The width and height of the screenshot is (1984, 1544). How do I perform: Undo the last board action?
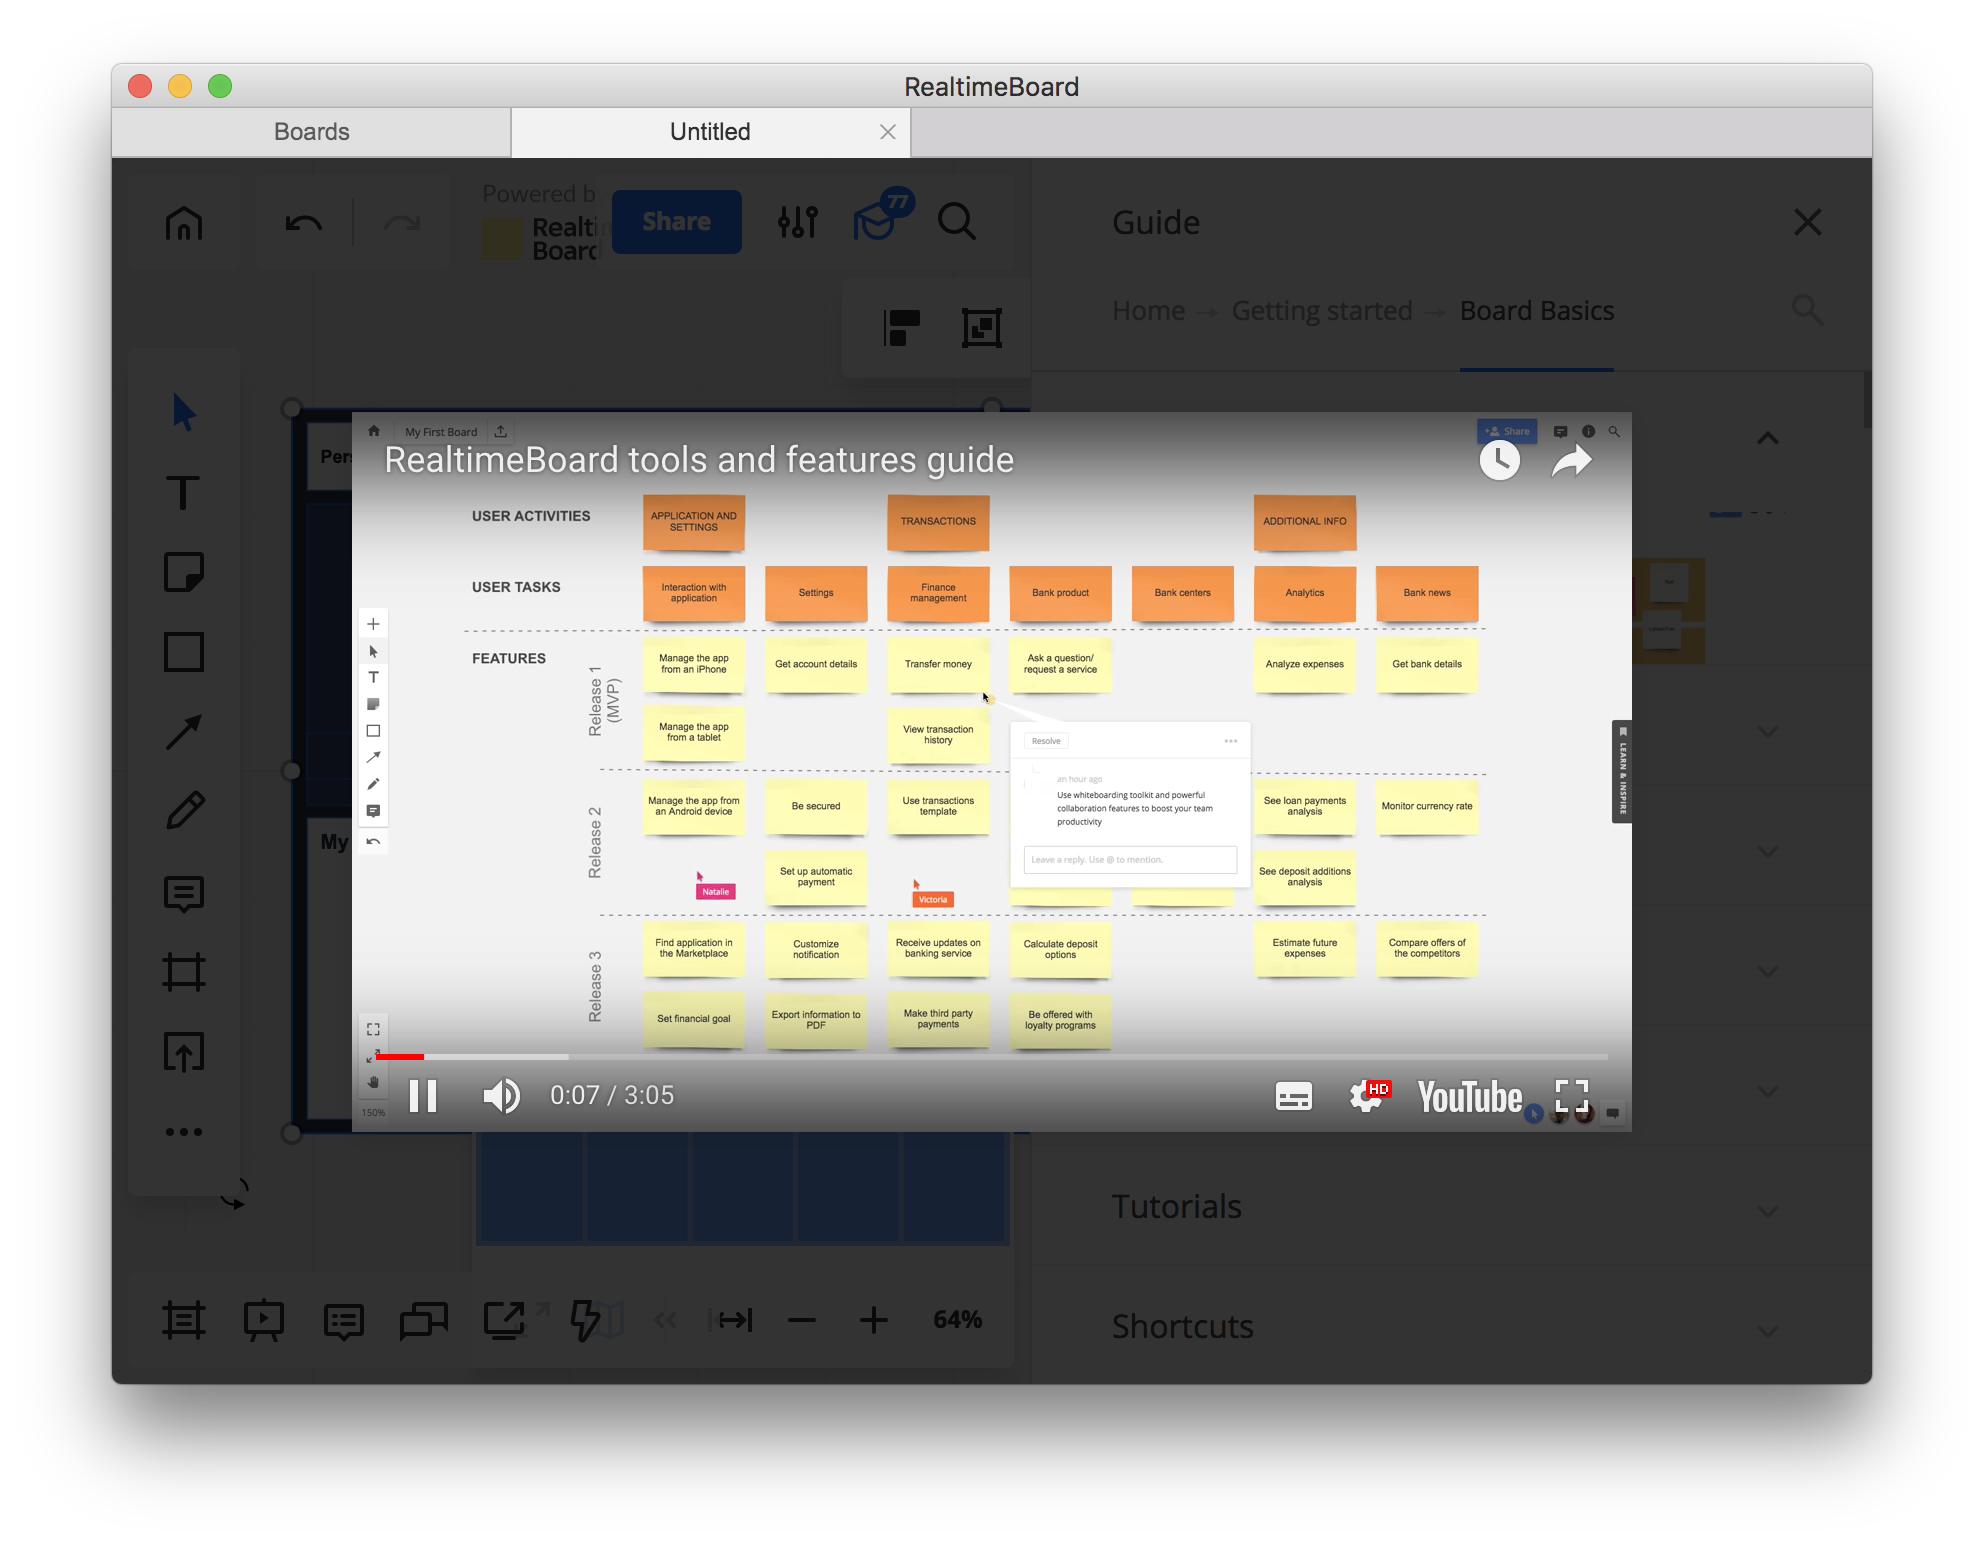(303, 222)
